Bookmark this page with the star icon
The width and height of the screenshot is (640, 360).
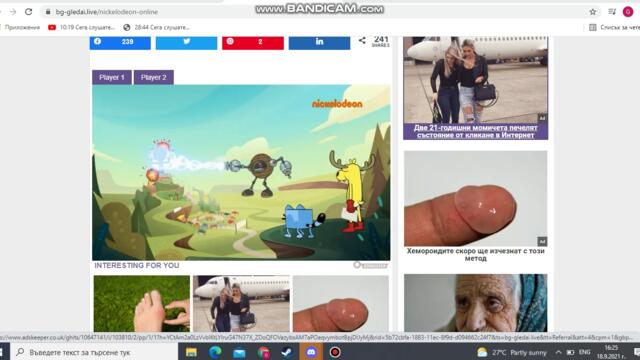point(593,12)
